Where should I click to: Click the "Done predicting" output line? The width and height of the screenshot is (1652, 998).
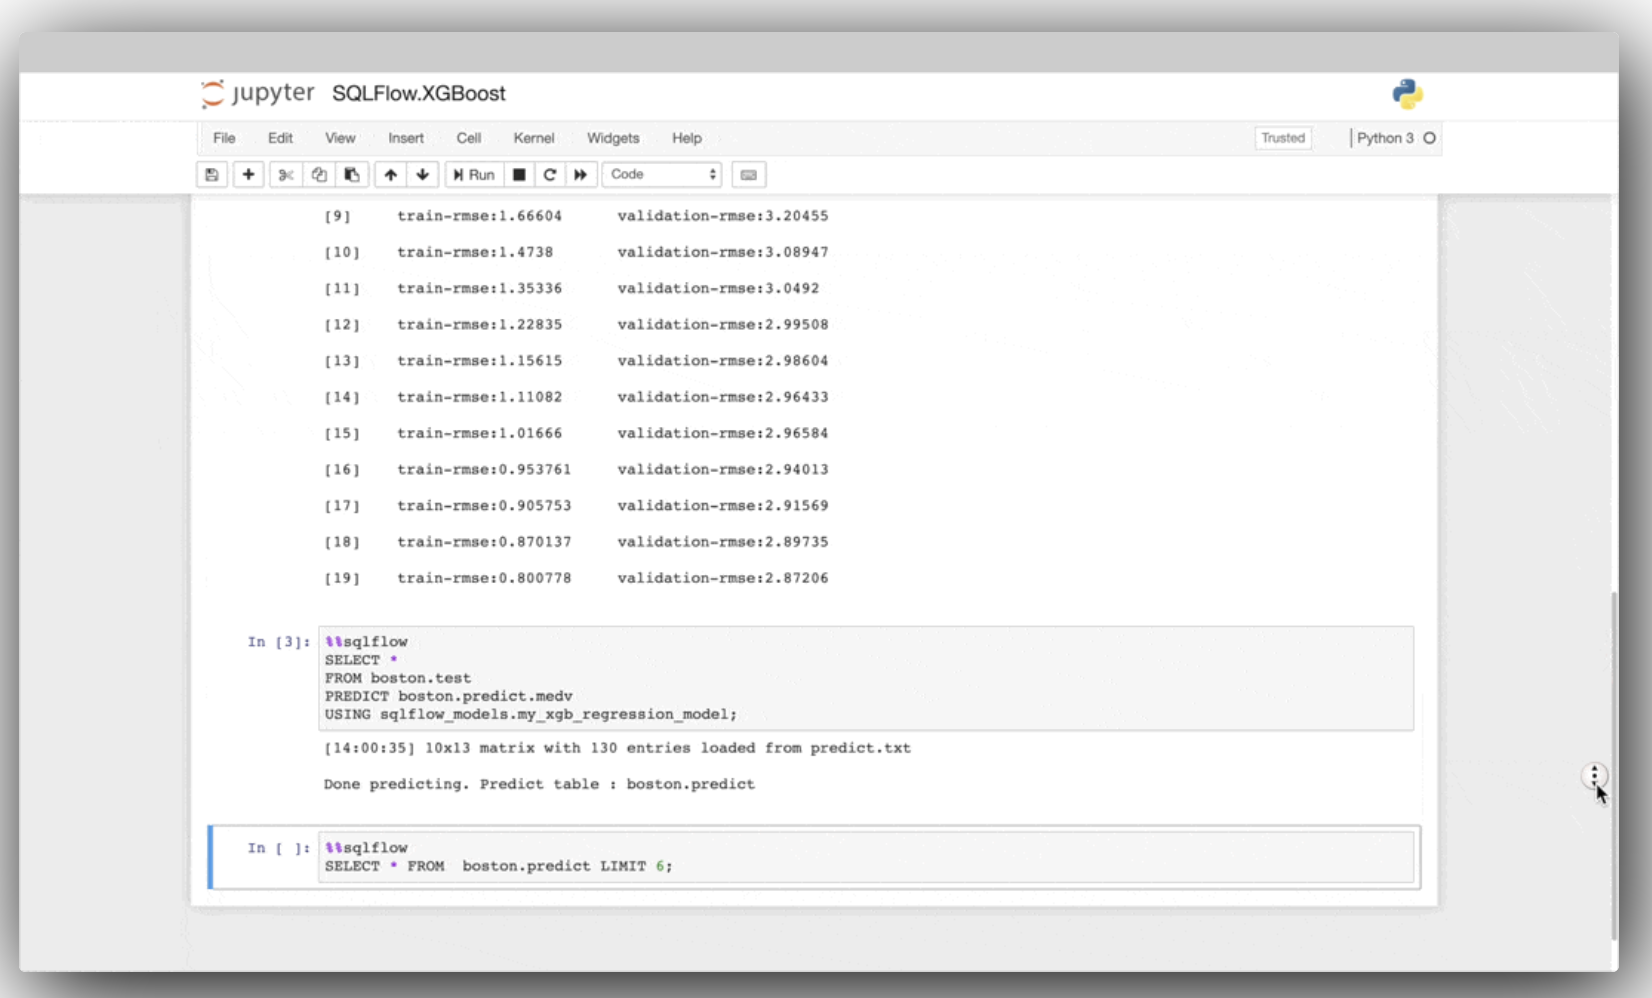pyautogui.click(x=539, y=785)
